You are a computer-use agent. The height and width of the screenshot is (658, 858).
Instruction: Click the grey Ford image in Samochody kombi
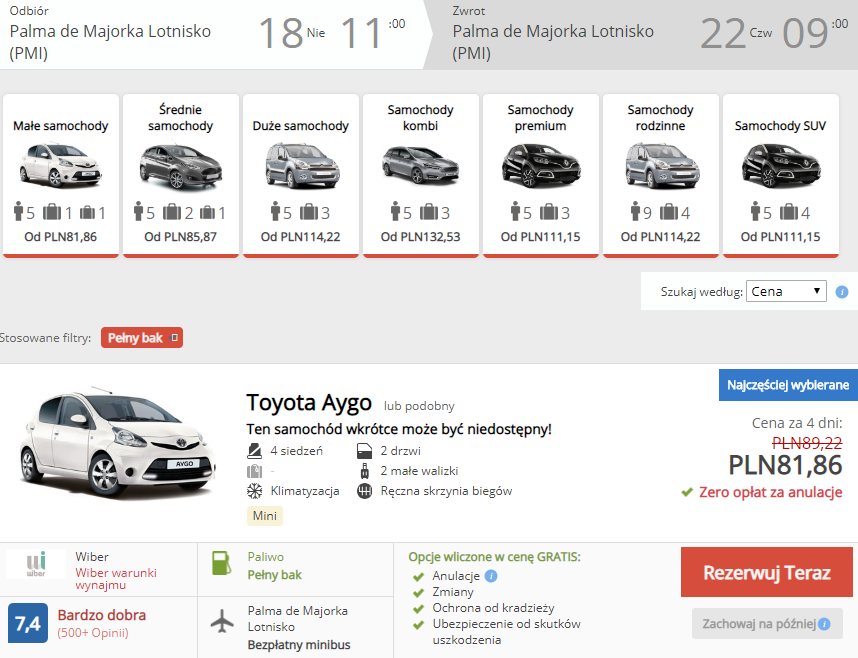[421, 165]
